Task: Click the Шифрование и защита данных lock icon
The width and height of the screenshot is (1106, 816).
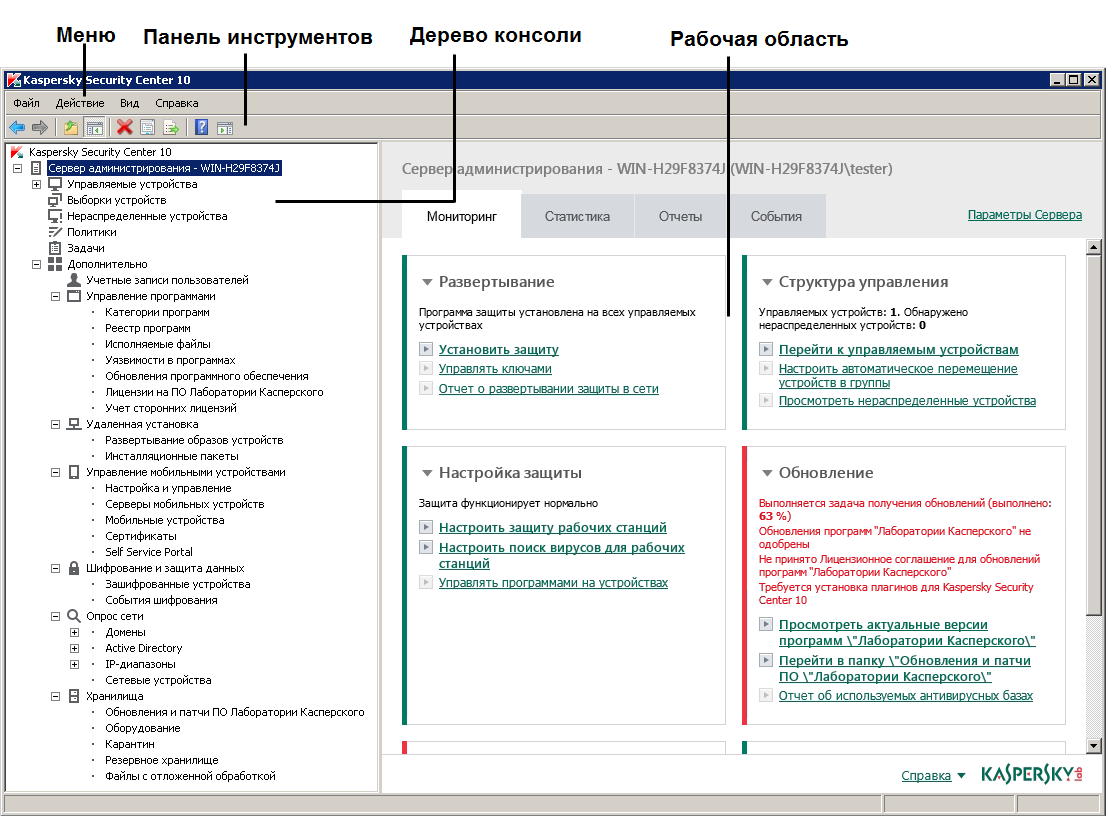Action: tap(74, 568)
